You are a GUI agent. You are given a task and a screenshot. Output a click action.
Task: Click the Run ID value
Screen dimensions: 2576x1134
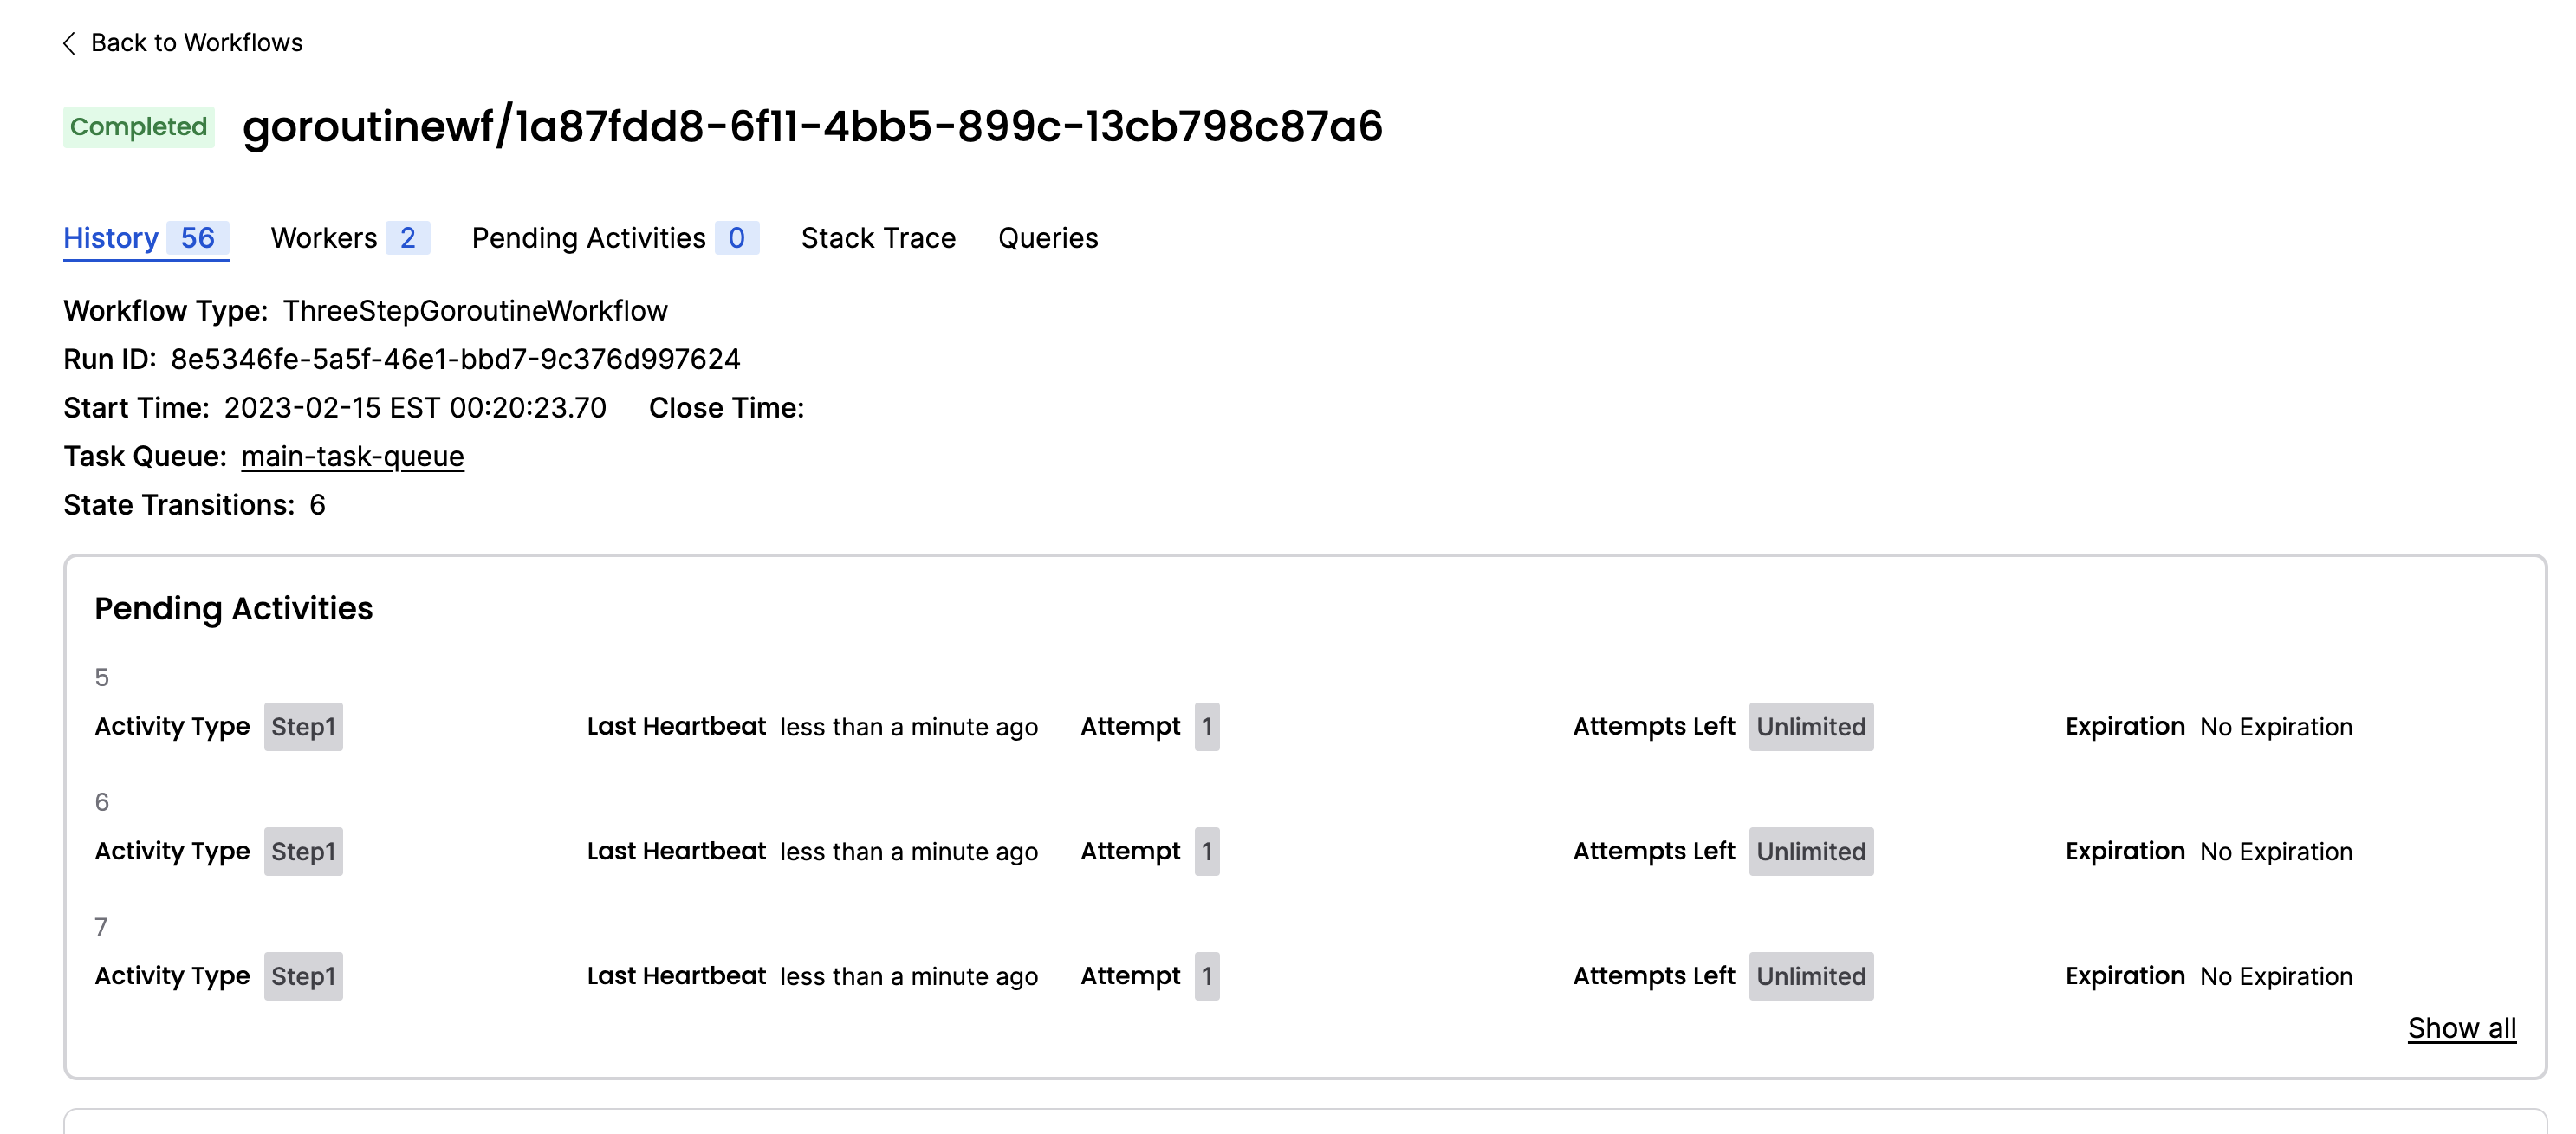click(x=456, y=359)
